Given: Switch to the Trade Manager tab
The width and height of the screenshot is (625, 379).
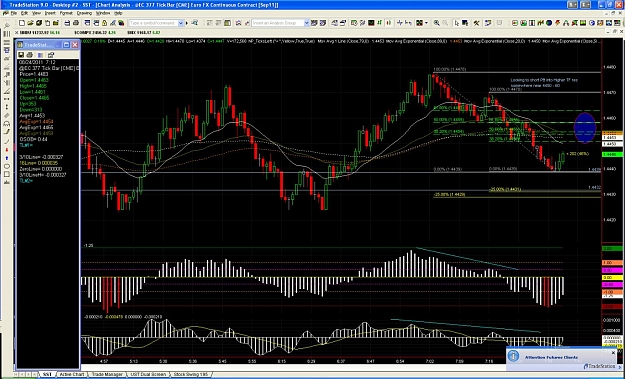Looking at the screenshot, I should point(107,375).
